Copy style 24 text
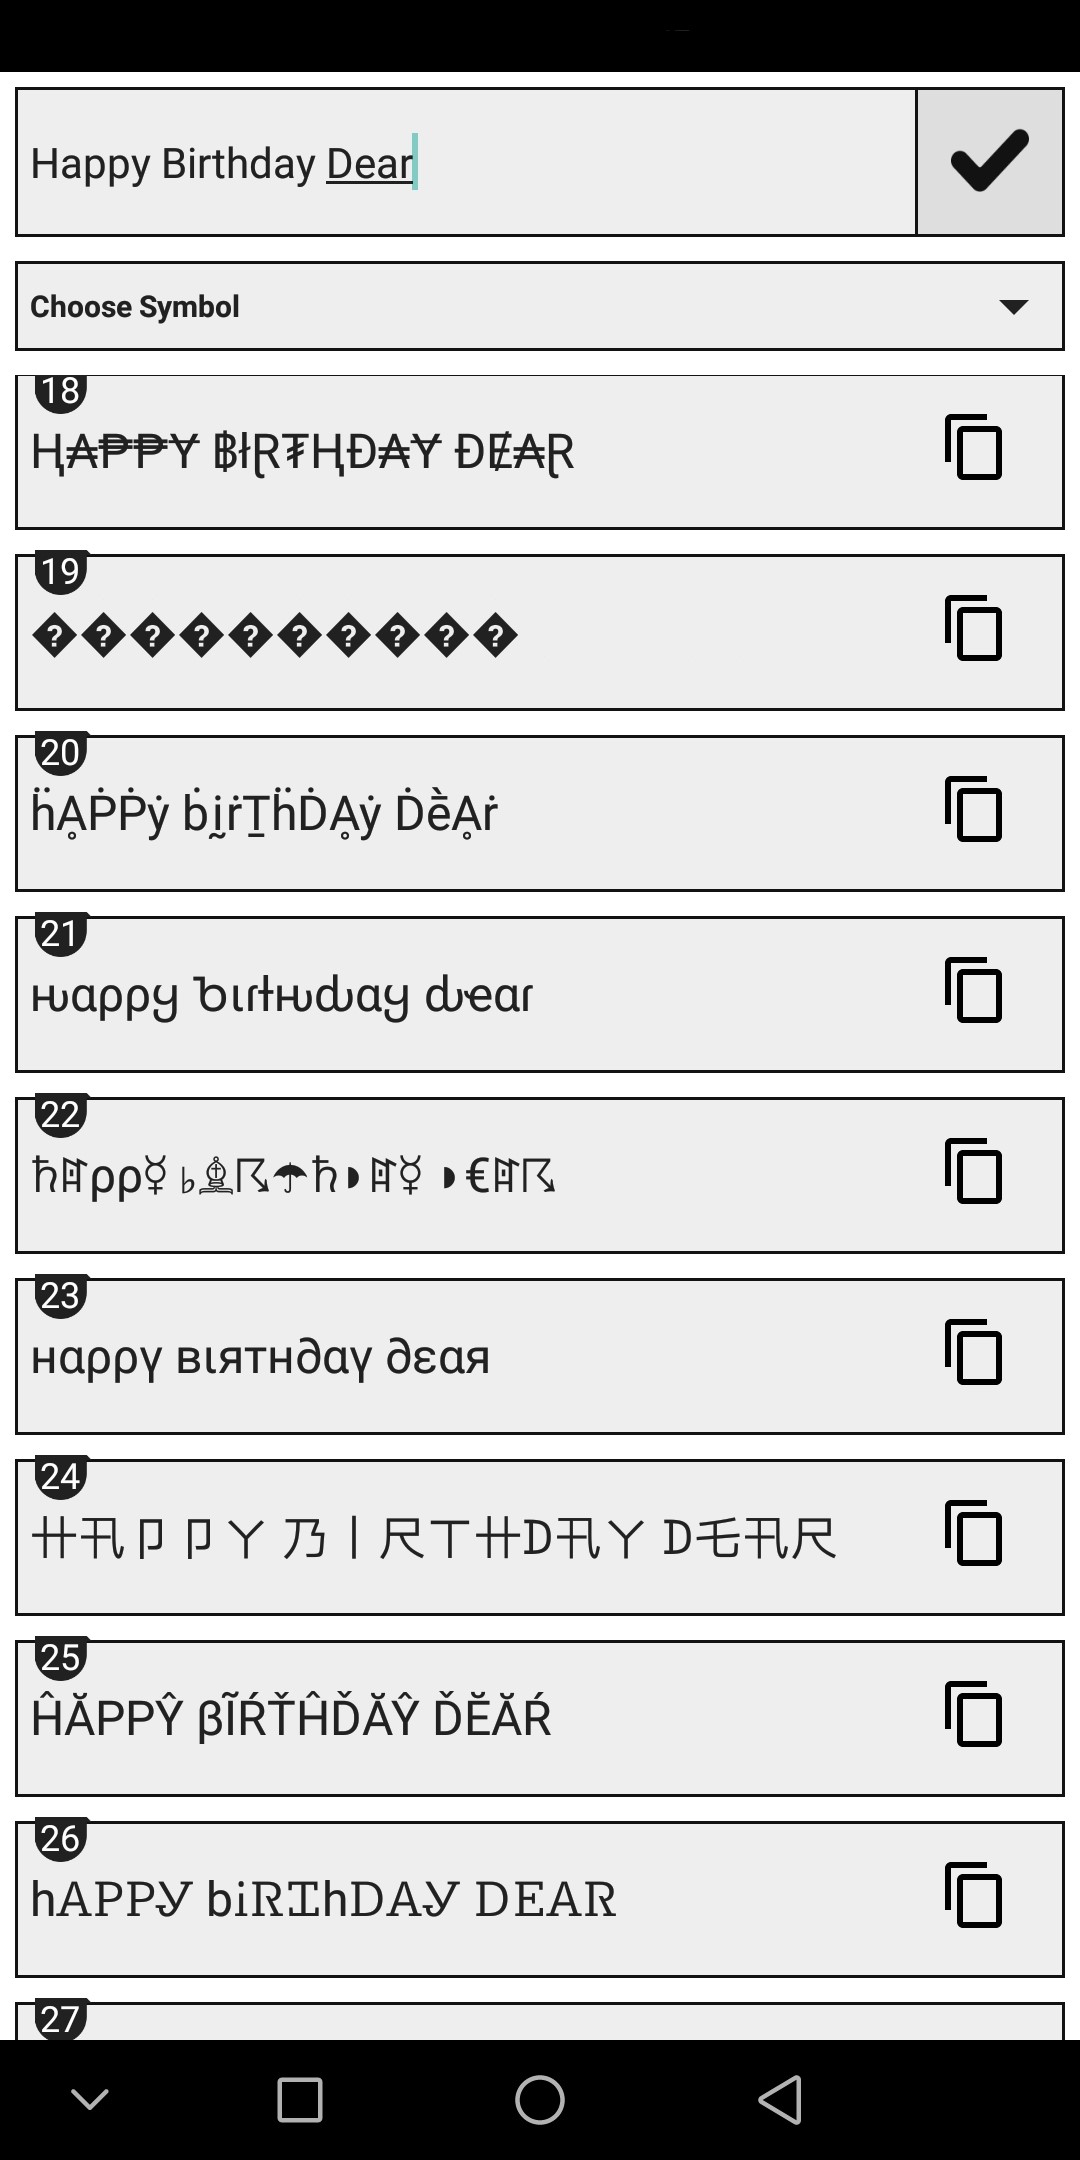The height and width of the screenshot is (2160, 1080). (973, 1533)
